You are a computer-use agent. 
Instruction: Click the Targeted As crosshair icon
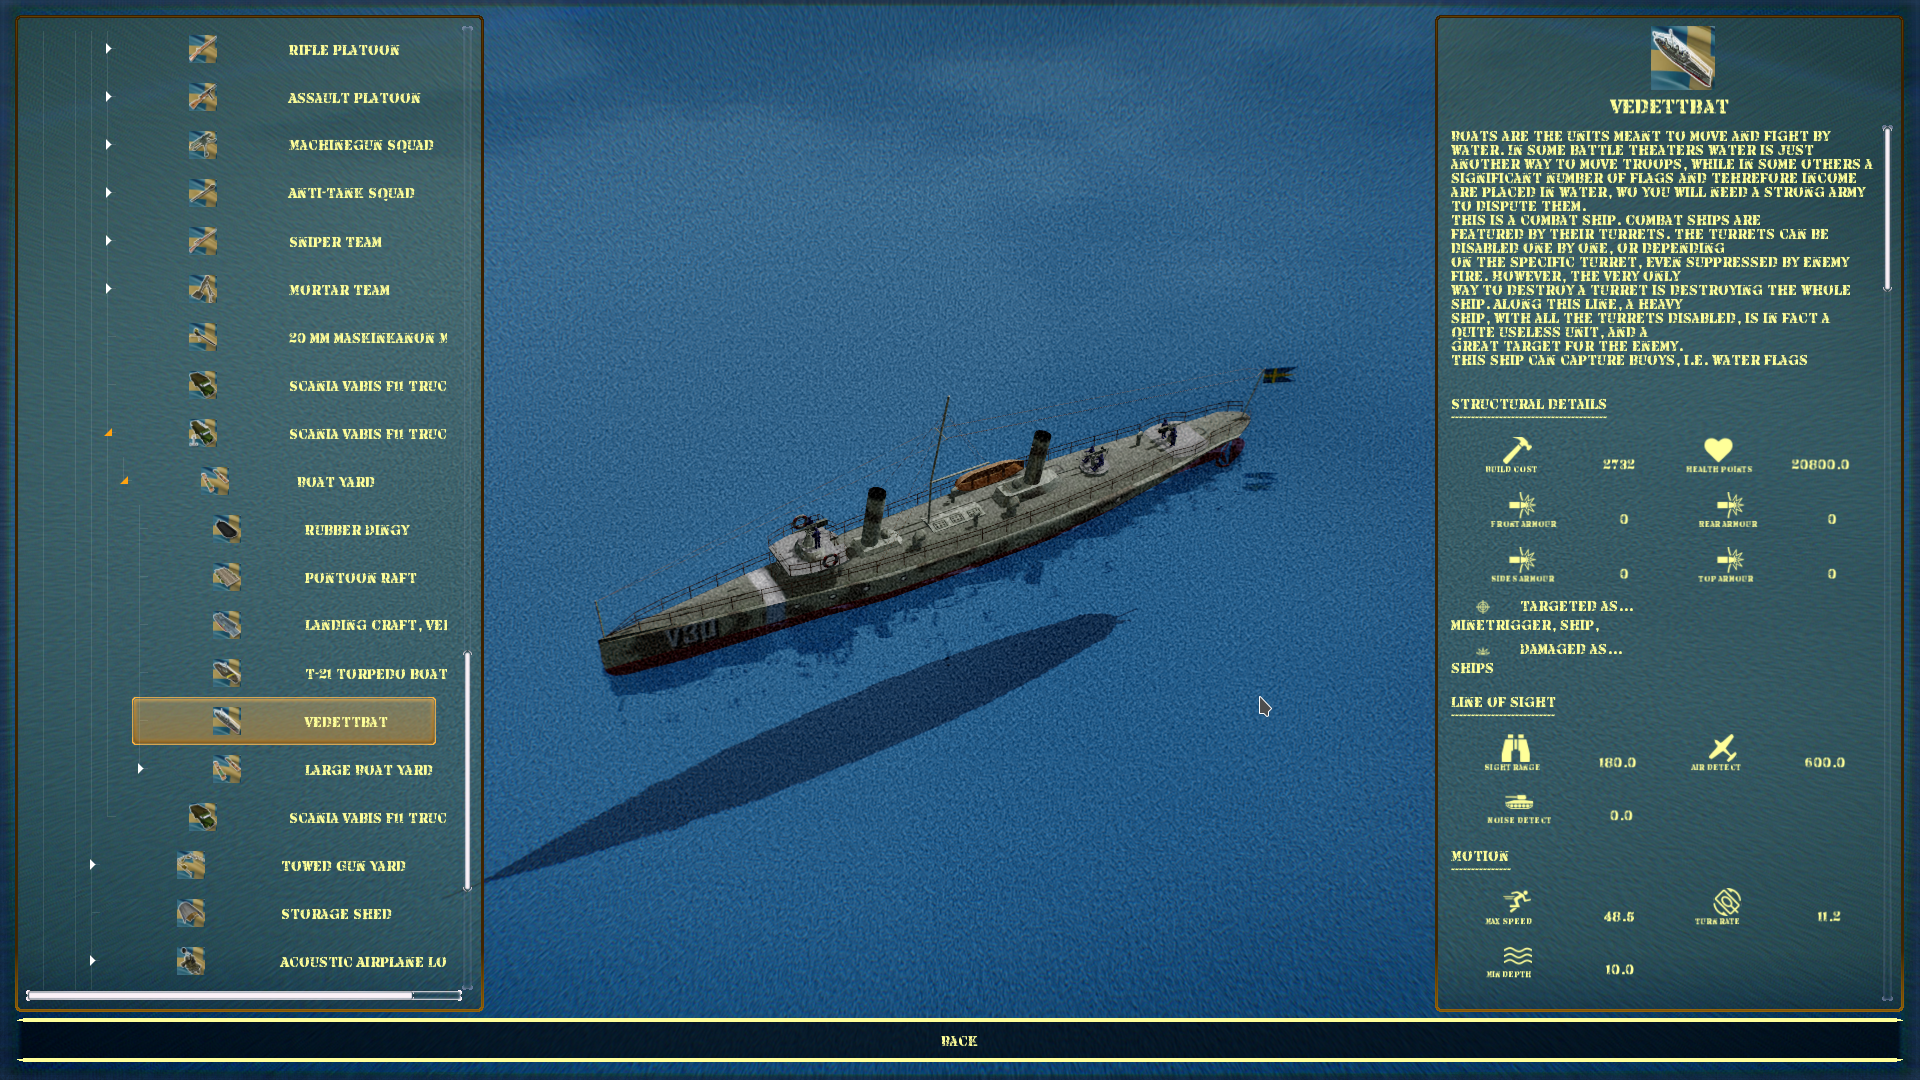(1483, 607)
